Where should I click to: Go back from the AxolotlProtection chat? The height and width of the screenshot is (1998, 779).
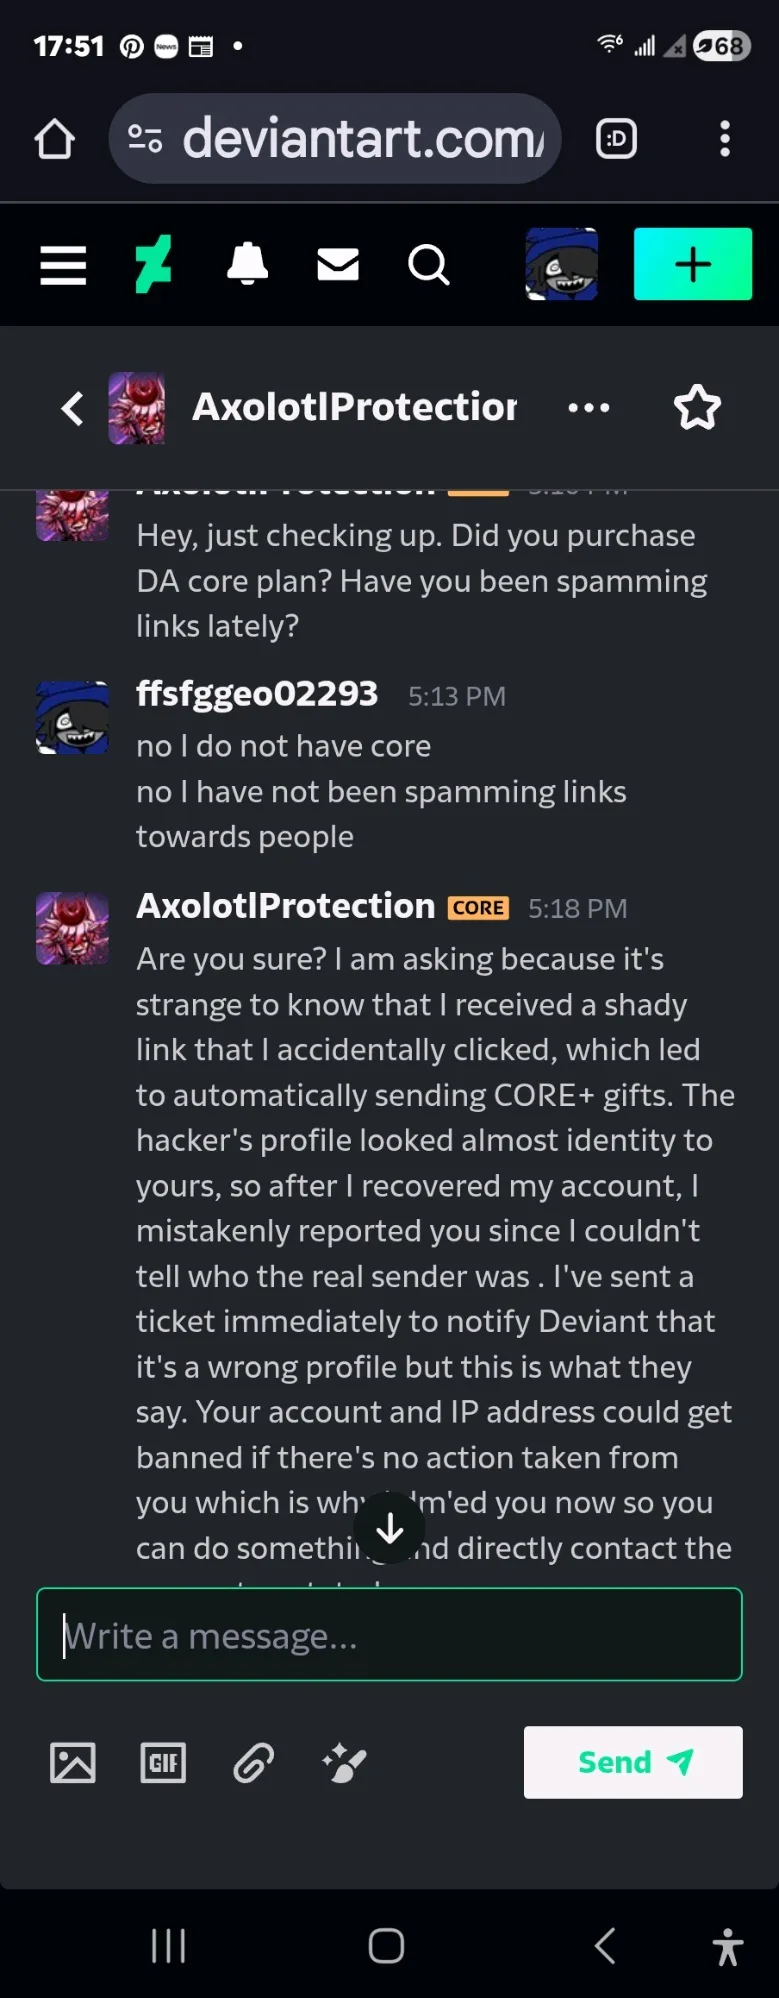(x=72, y=408)
